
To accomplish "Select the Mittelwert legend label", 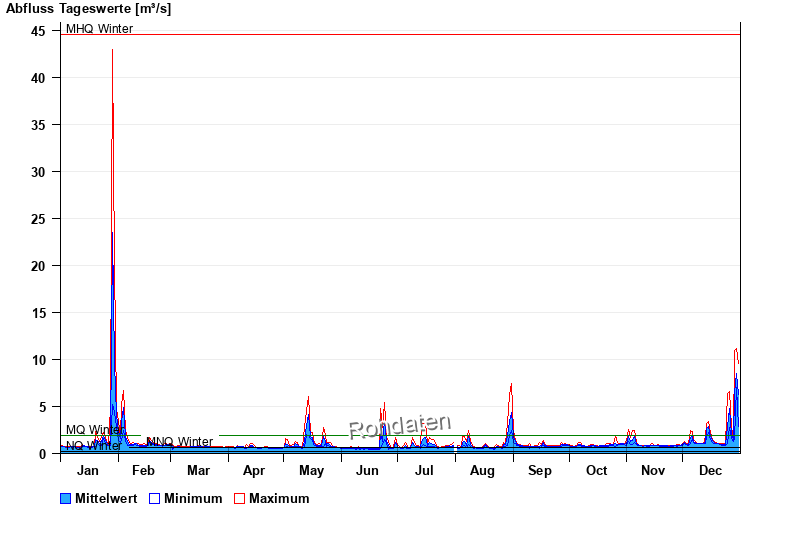I will tap(107, 499).
